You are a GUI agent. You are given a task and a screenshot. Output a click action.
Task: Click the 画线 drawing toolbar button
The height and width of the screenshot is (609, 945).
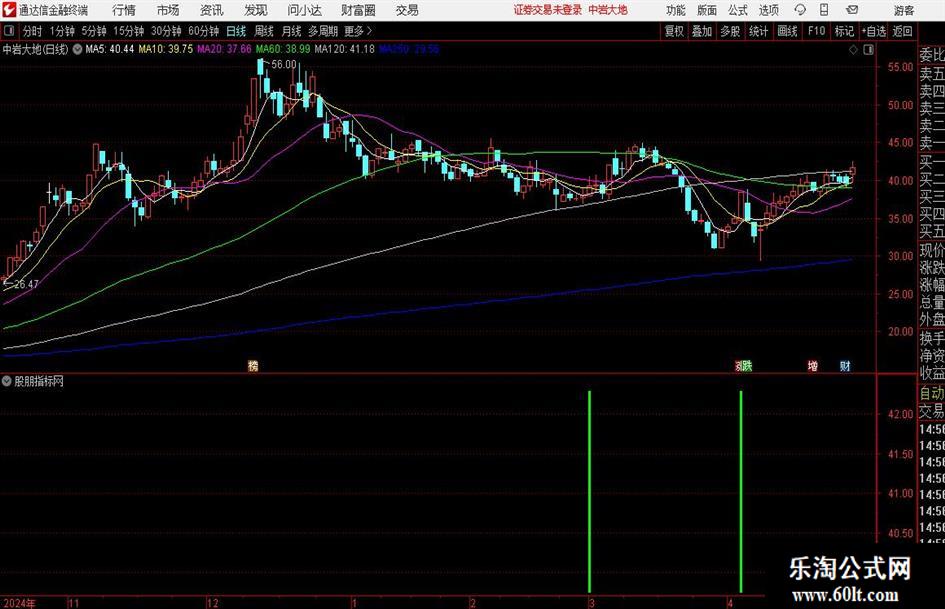coord(787,31)
